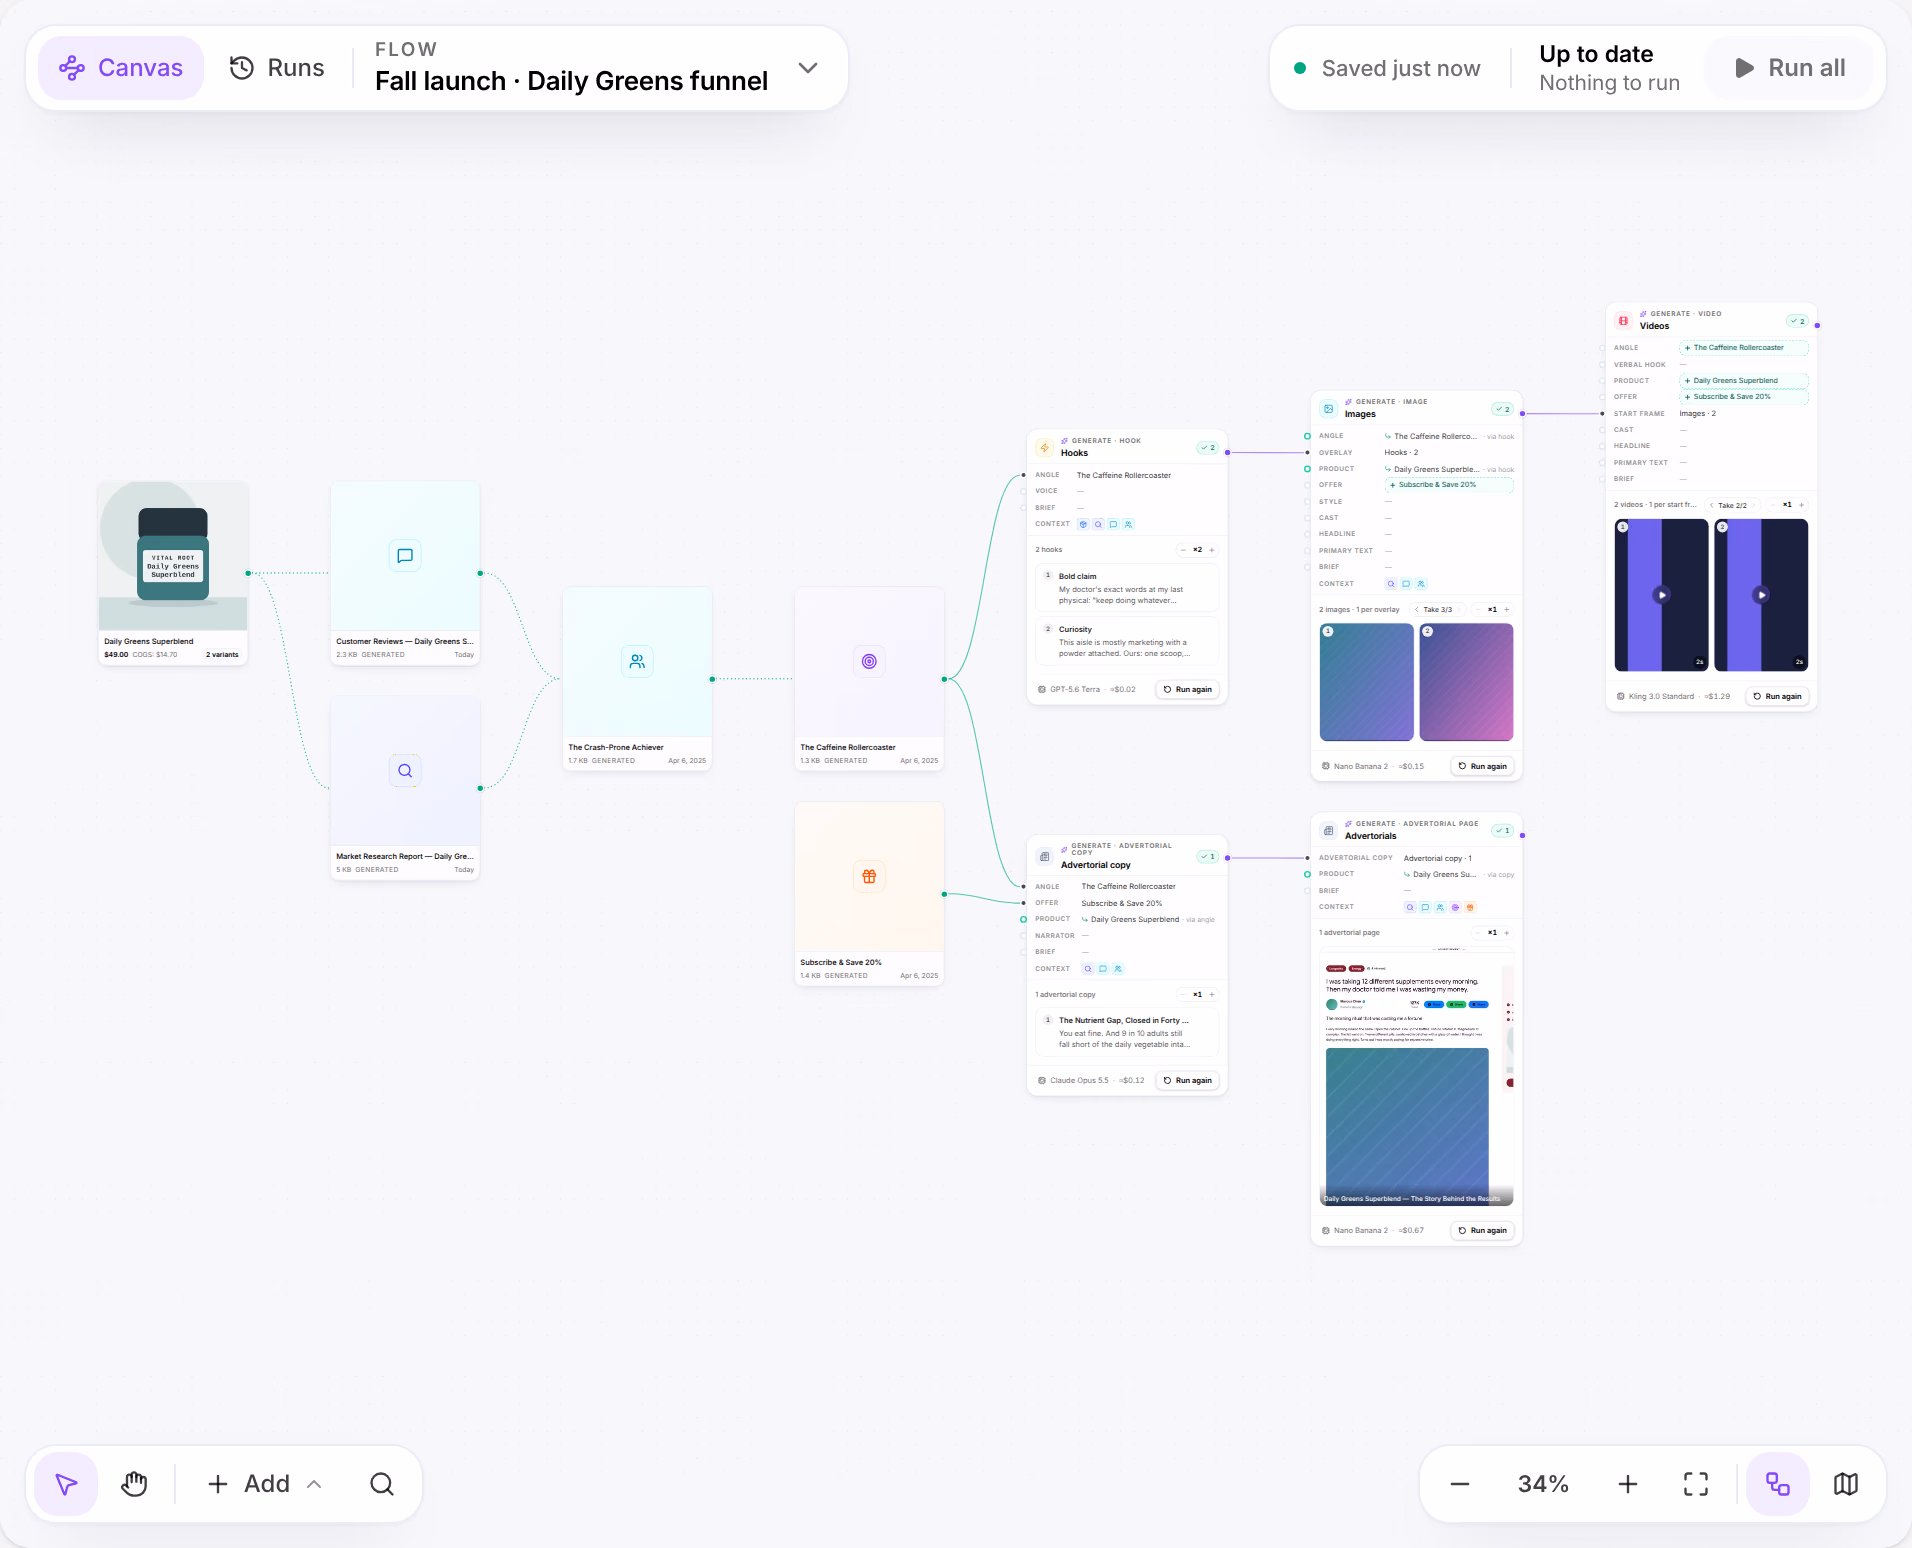
Task: Run again on the Advertorial copy node
Action: (x=1188, y=1081)
